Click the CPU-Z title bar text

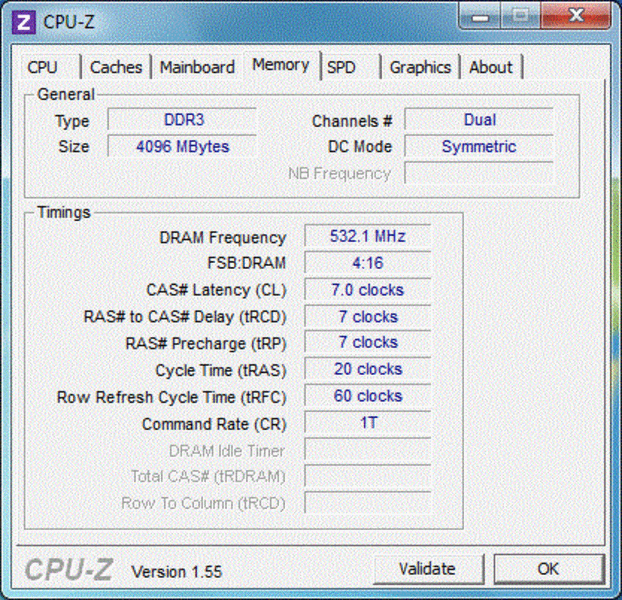(x=69, y=22)
